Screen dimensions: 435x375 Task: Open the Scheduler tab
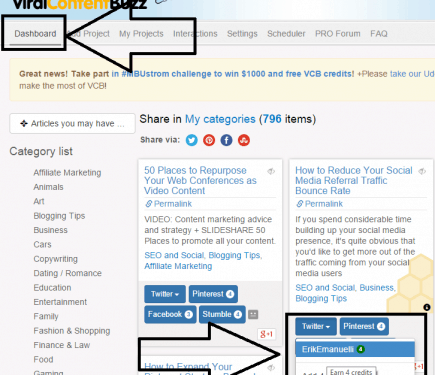(286, 34)
